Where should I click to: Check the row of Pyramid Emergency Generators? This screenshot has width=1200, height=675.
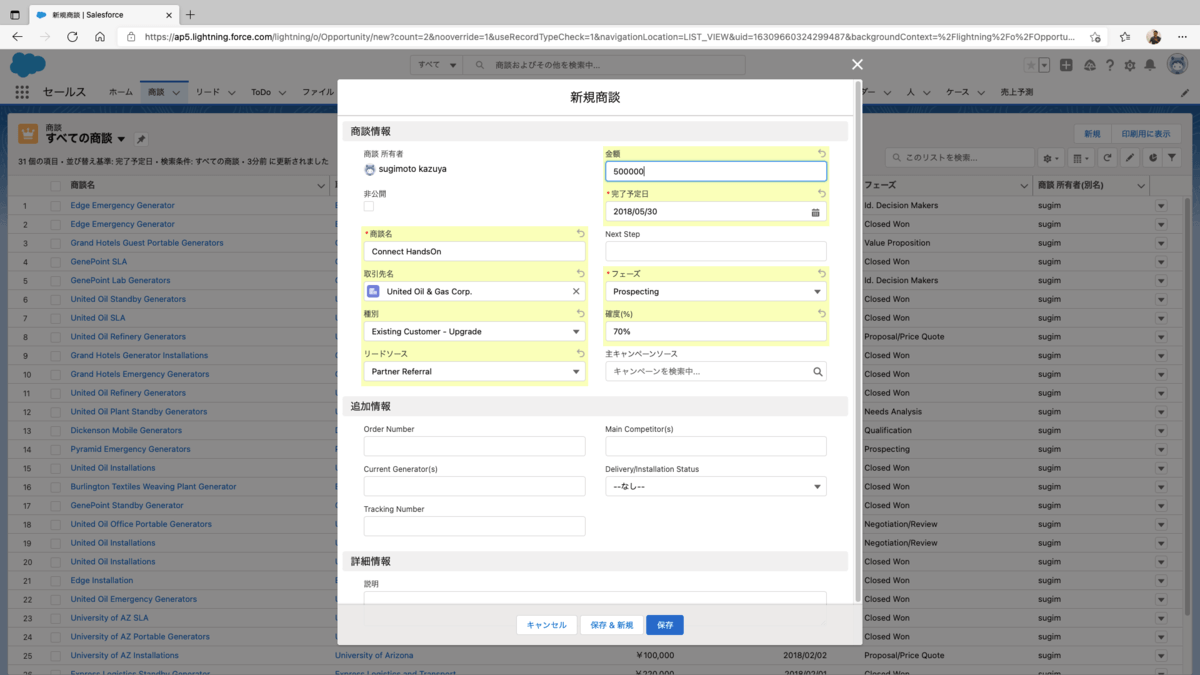pyautogui.click(x=56, y=449)
